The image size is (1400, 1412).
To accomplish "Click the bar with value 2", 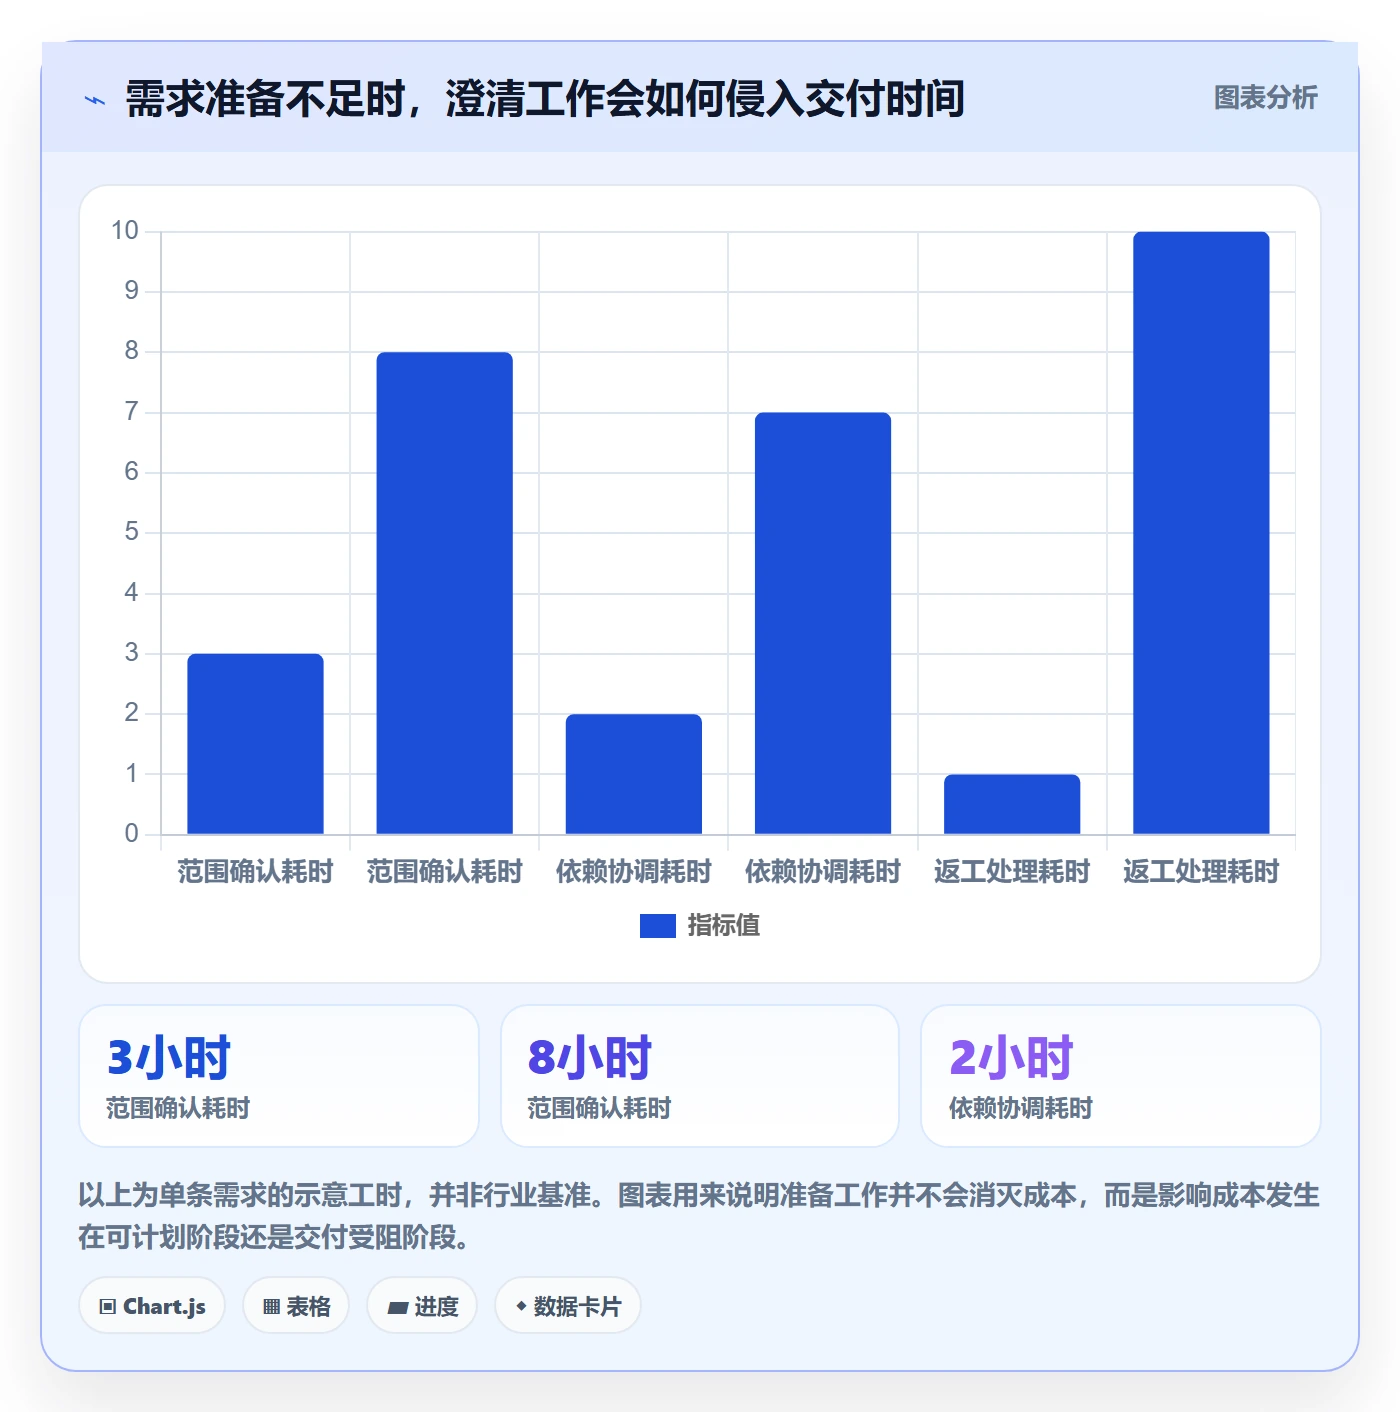I will click(634, 774).
